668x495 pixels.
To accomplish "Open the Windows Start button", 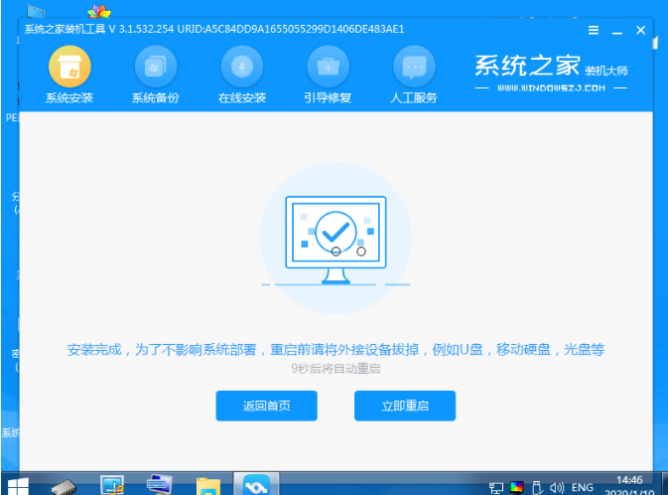I will (x=18, y=486).
